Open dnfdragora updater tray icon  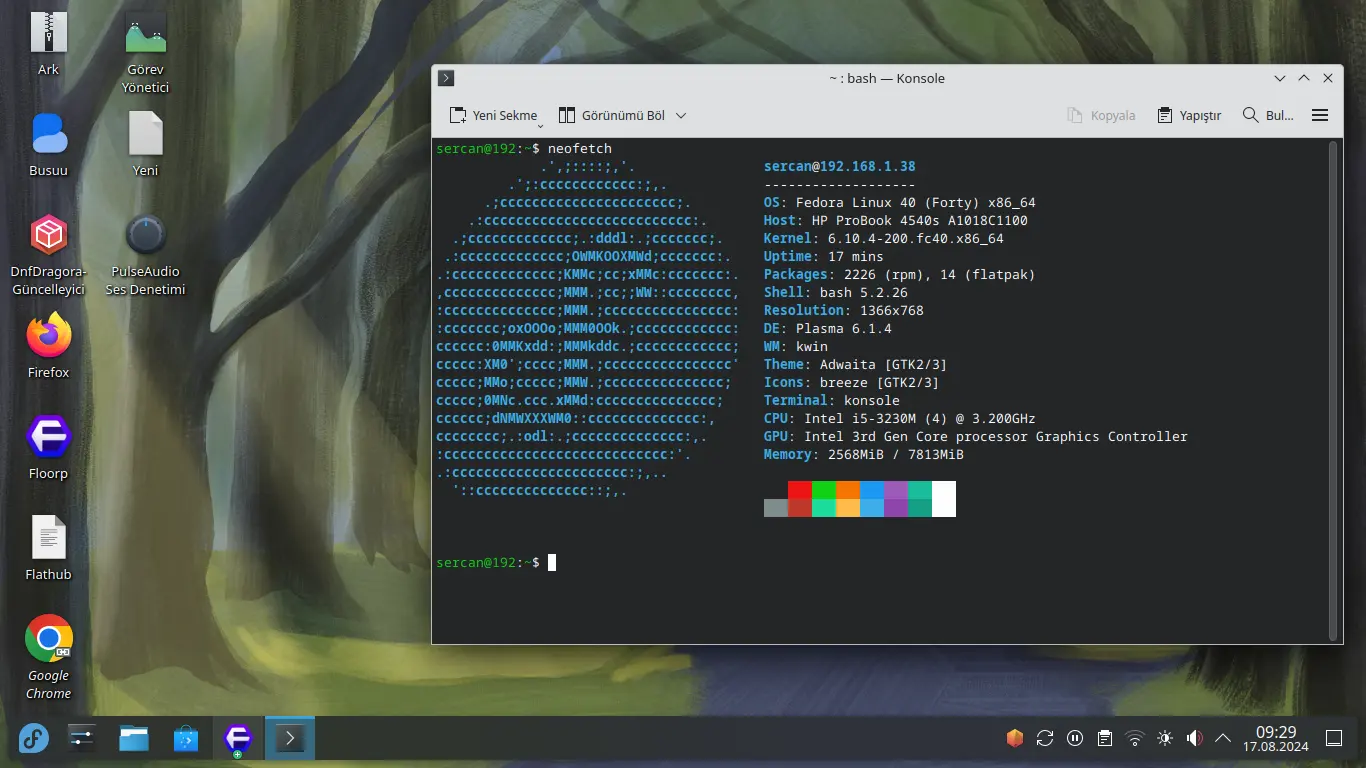(x=1015, y=739)
